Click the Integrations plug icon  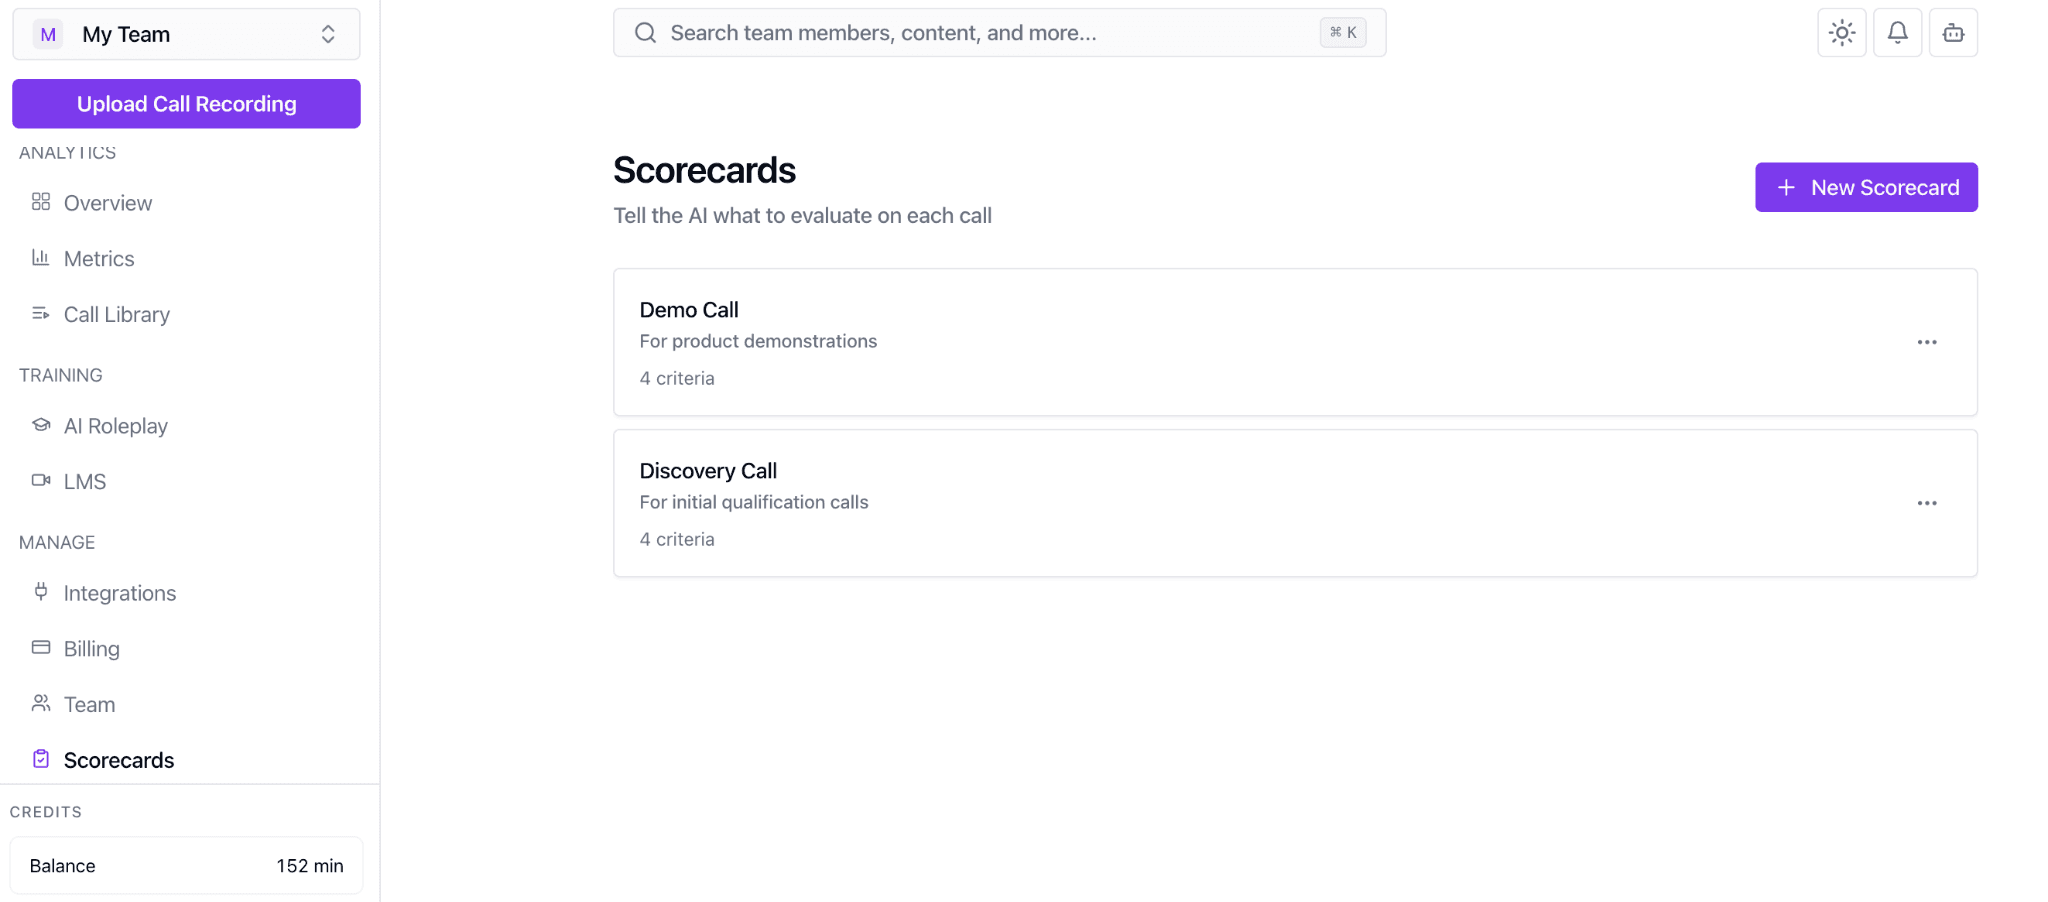[x=40, y=592]
